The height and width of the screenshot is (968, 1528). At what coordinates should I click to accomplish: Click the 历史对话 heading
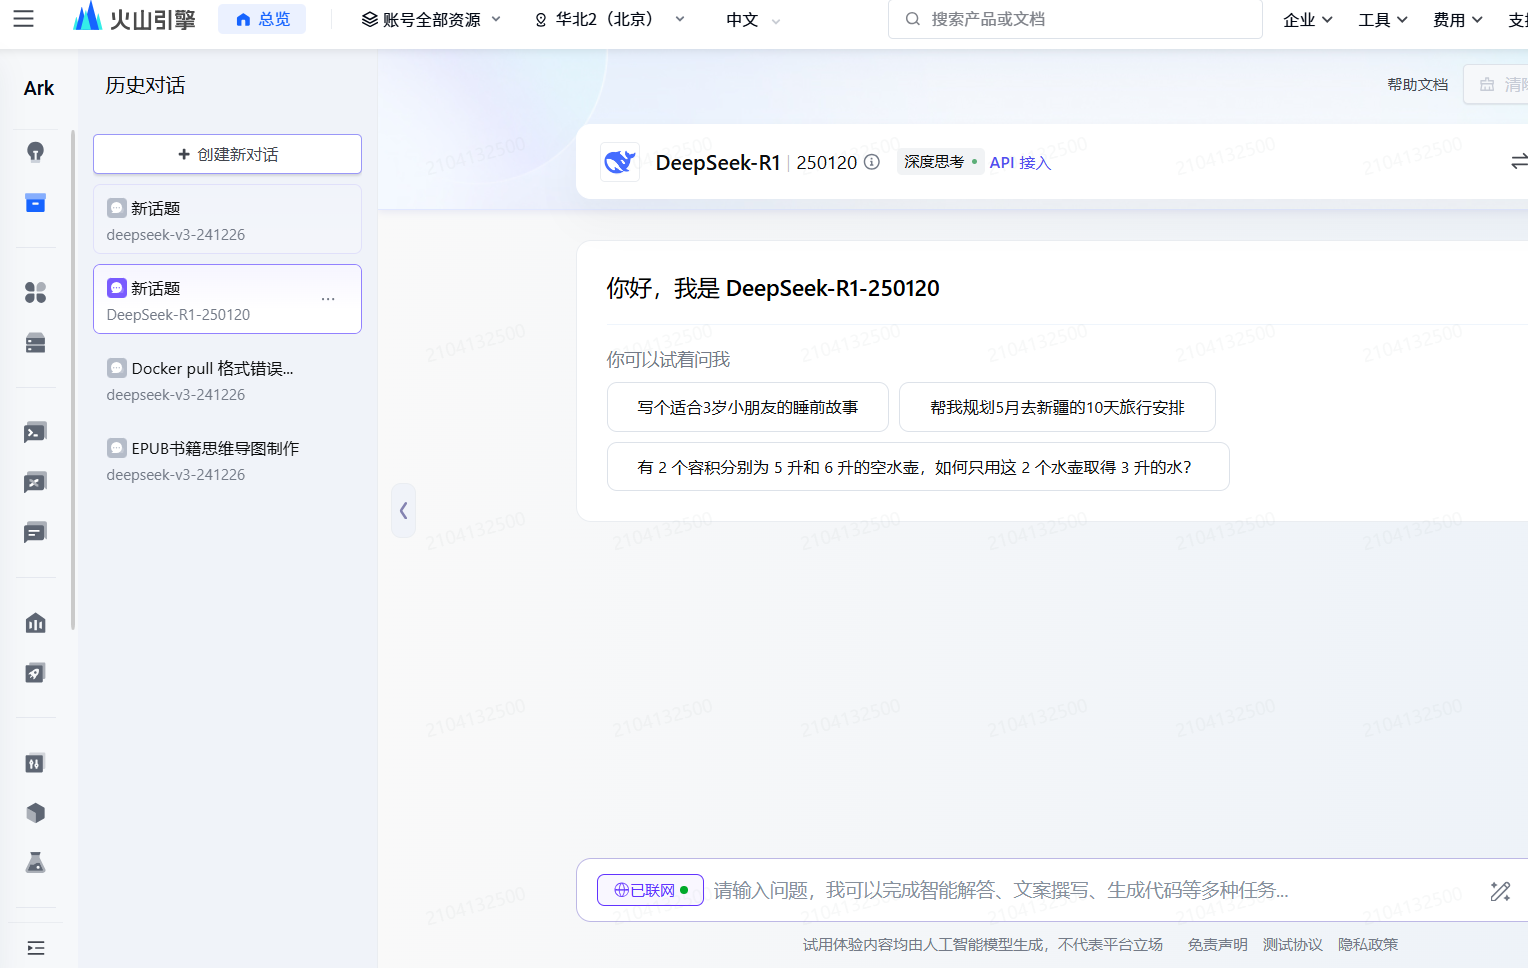(145, 85)
